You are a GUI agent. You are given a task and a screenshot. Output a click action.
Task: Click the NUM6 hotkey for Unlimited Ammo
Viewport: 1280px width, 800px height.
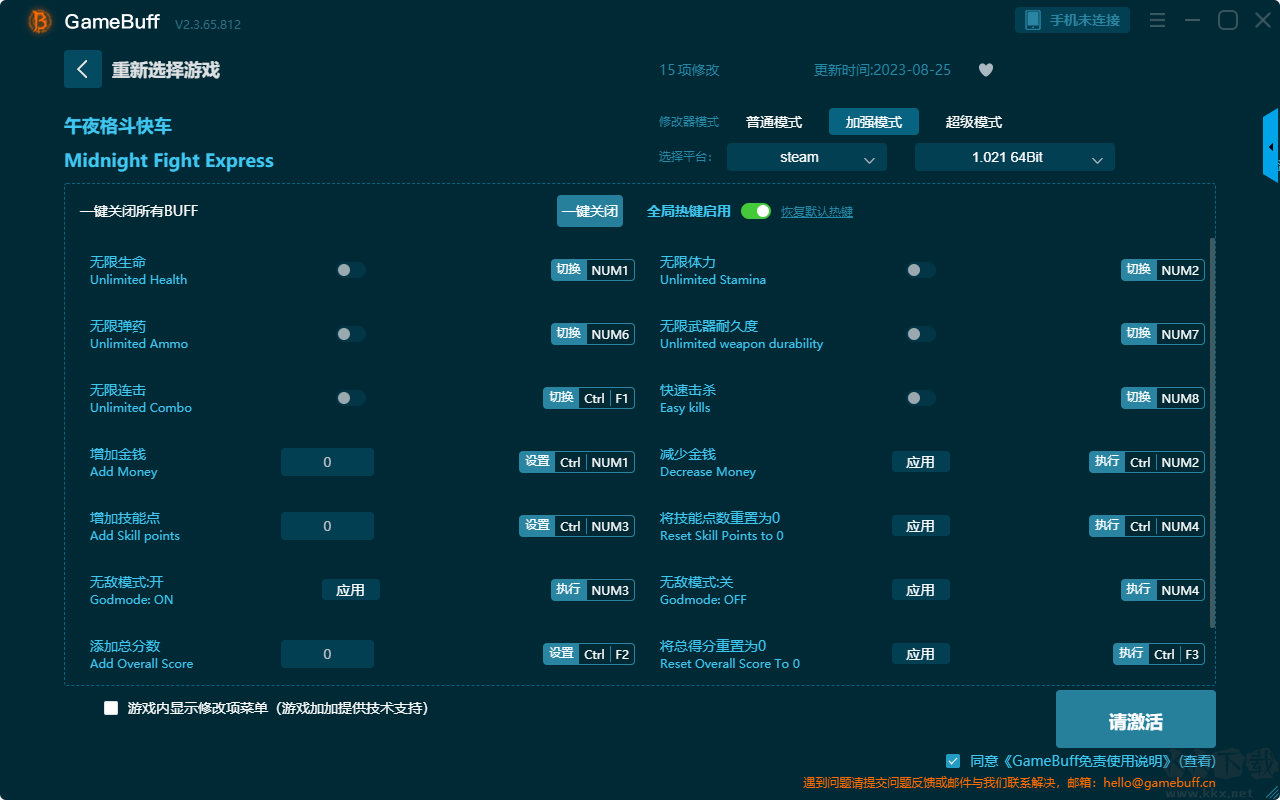point(593,334)
